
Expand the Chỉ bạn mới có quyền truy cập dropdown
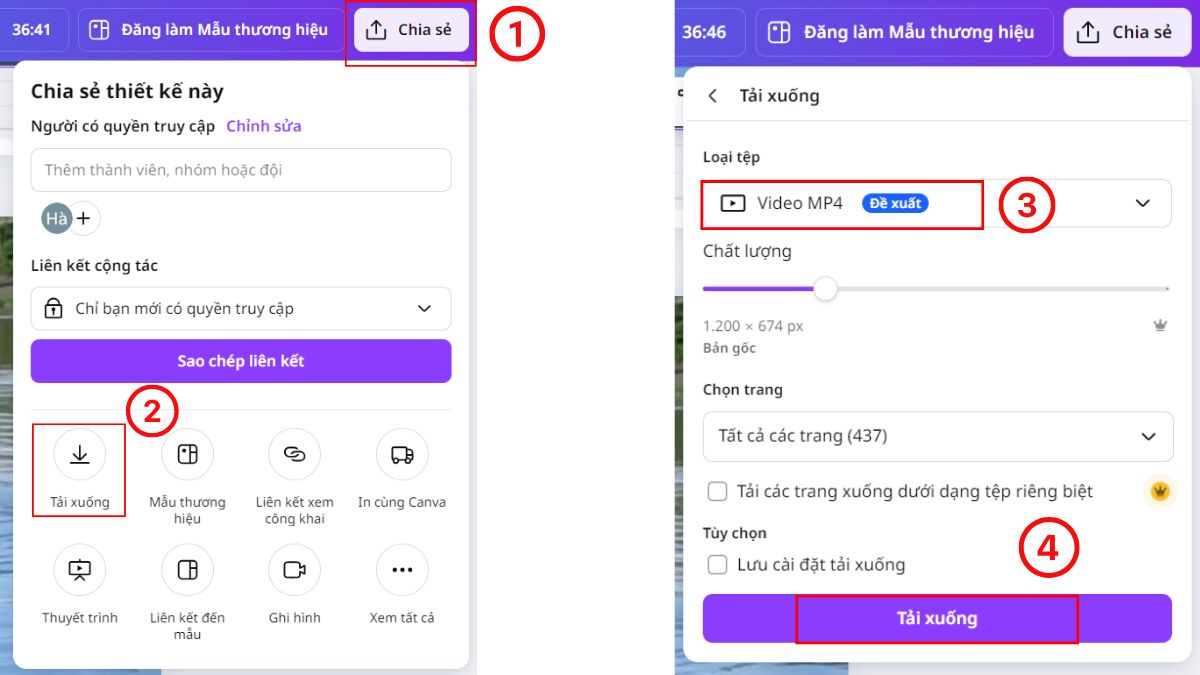[240, 308]
